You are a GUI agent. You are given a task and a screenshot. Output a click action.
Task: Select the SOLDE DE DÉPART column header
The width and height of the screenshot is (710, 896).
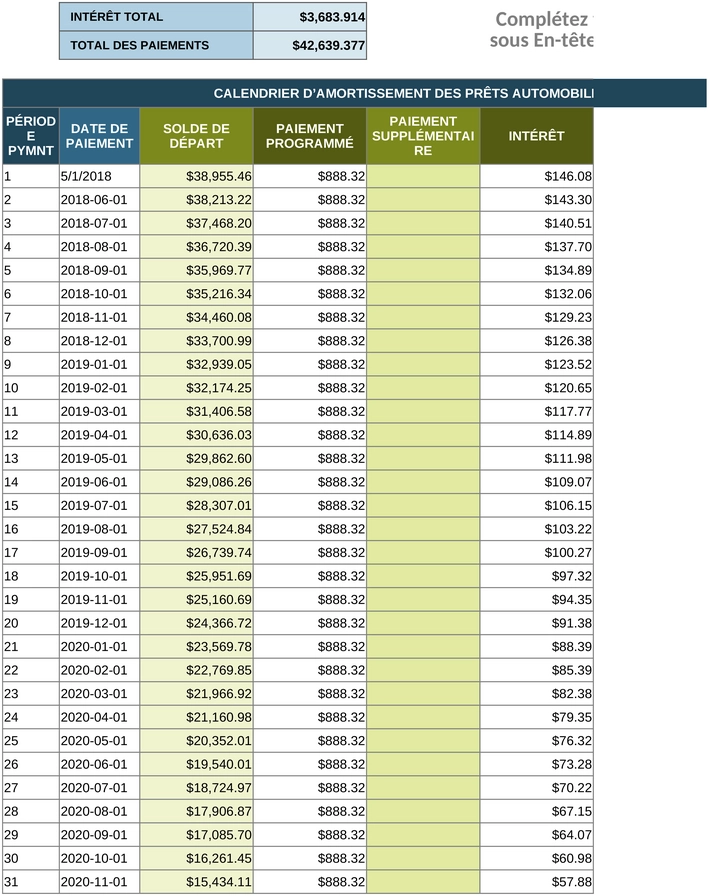coord(196,136)
